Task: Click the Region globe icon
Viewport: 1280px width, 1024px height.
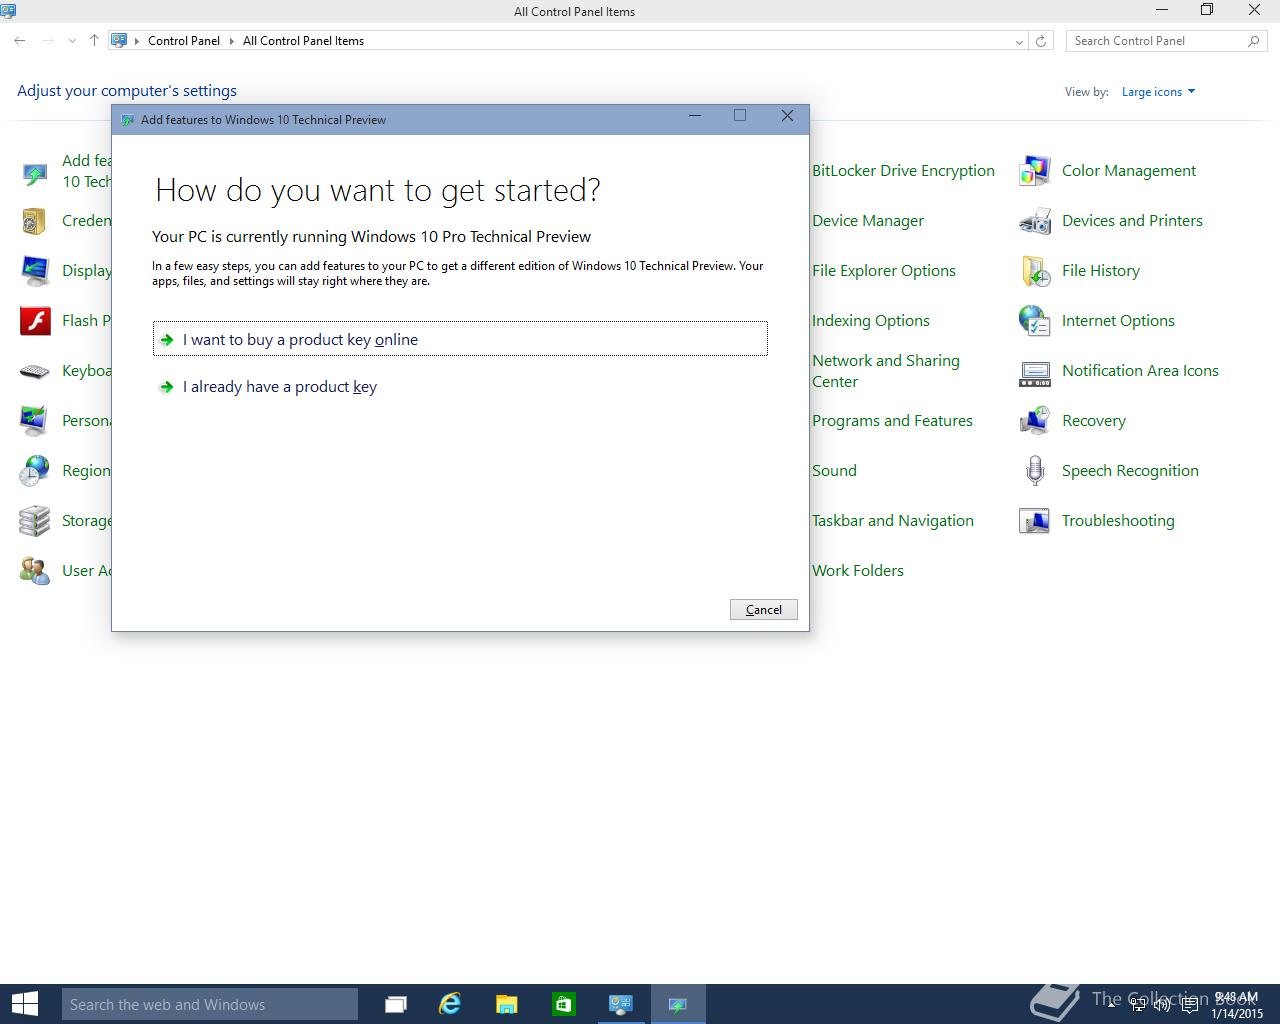Action: point(34,471)
